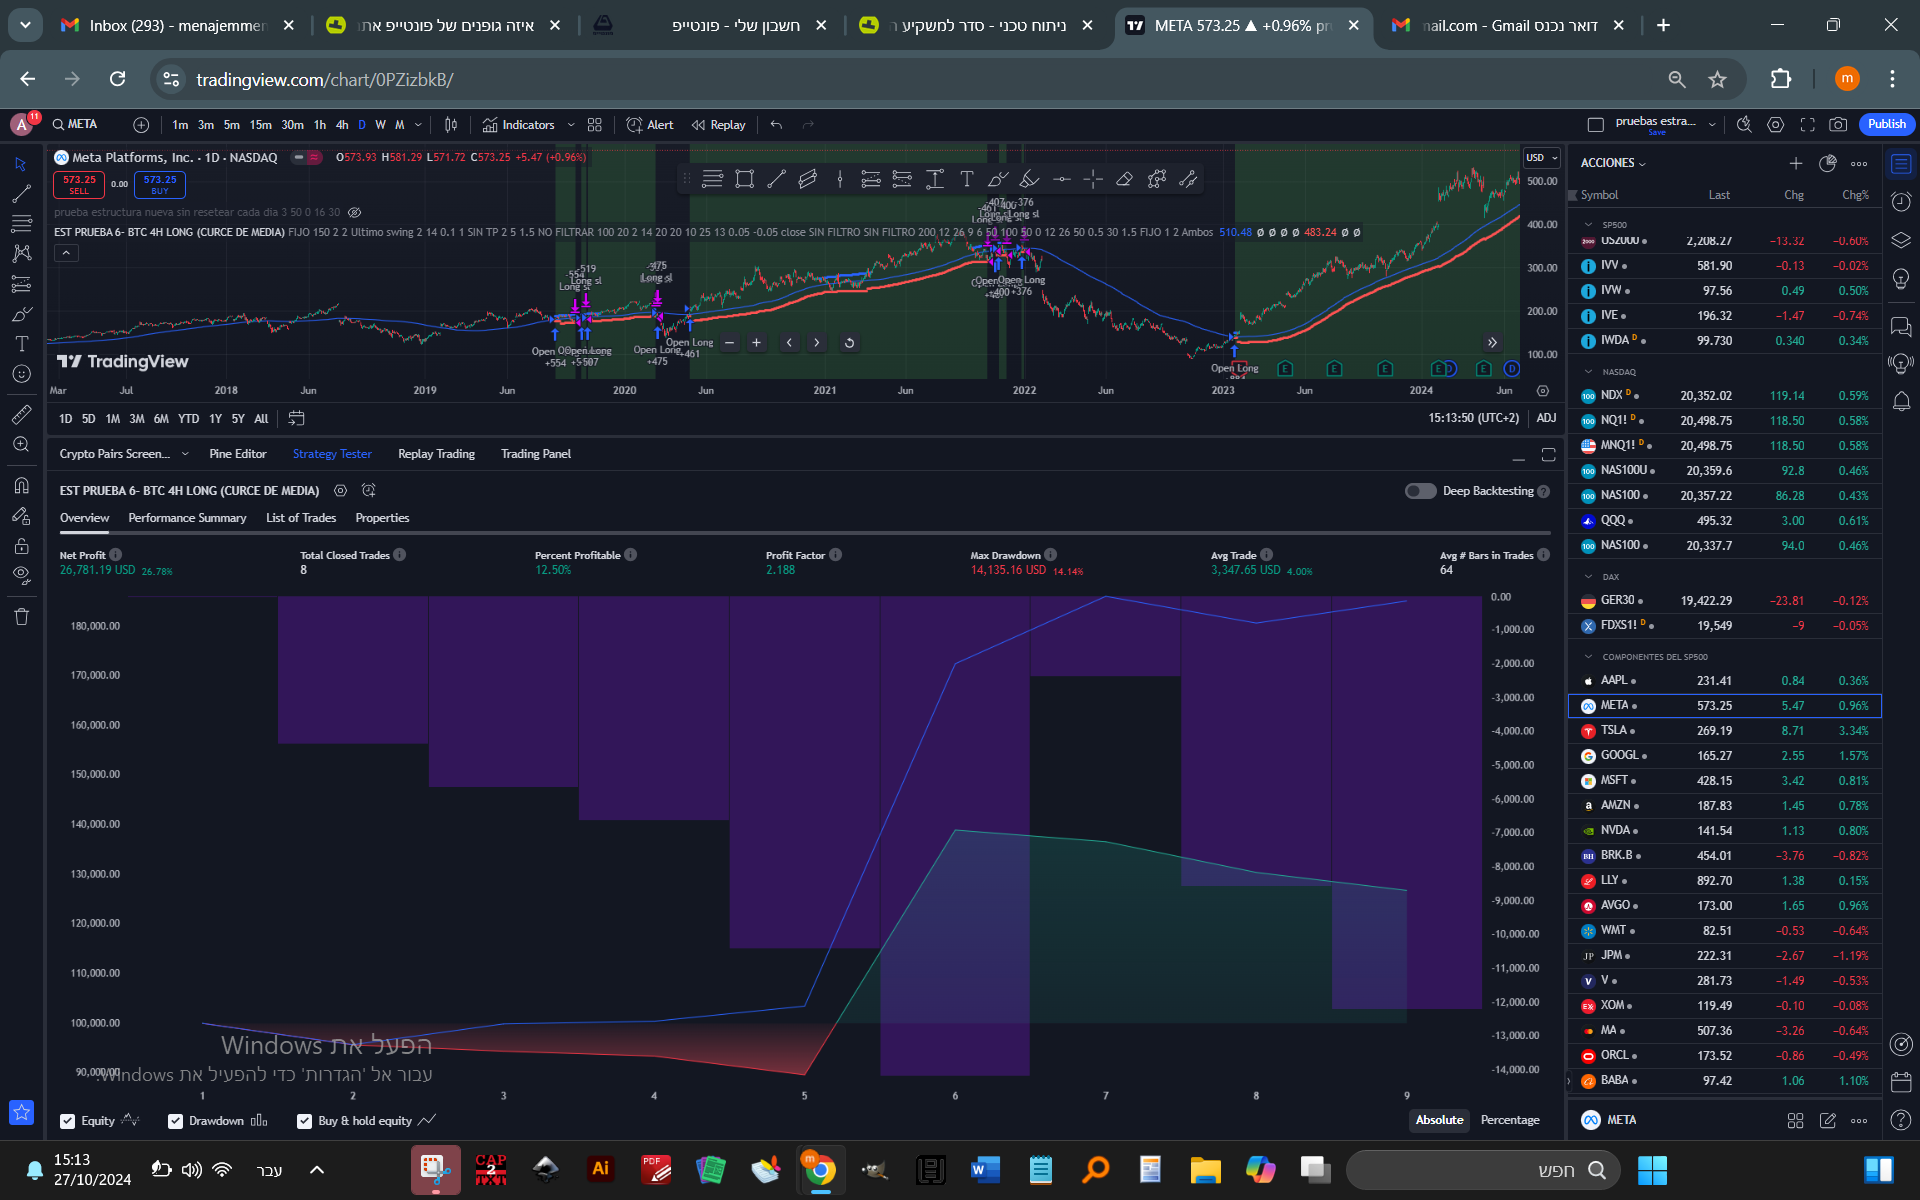Open the Pine Editor tab
The width and height of the screenshot is (1920, 1200).
point(237,454)
